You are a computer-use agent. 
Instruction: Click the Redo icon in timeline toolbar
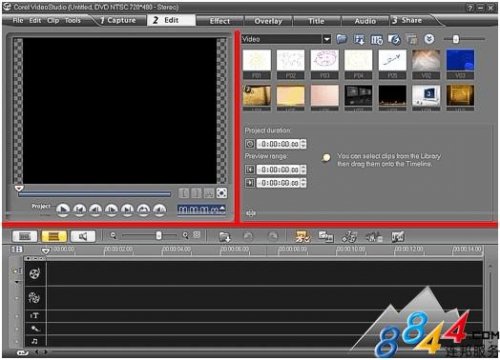[273, 237]
